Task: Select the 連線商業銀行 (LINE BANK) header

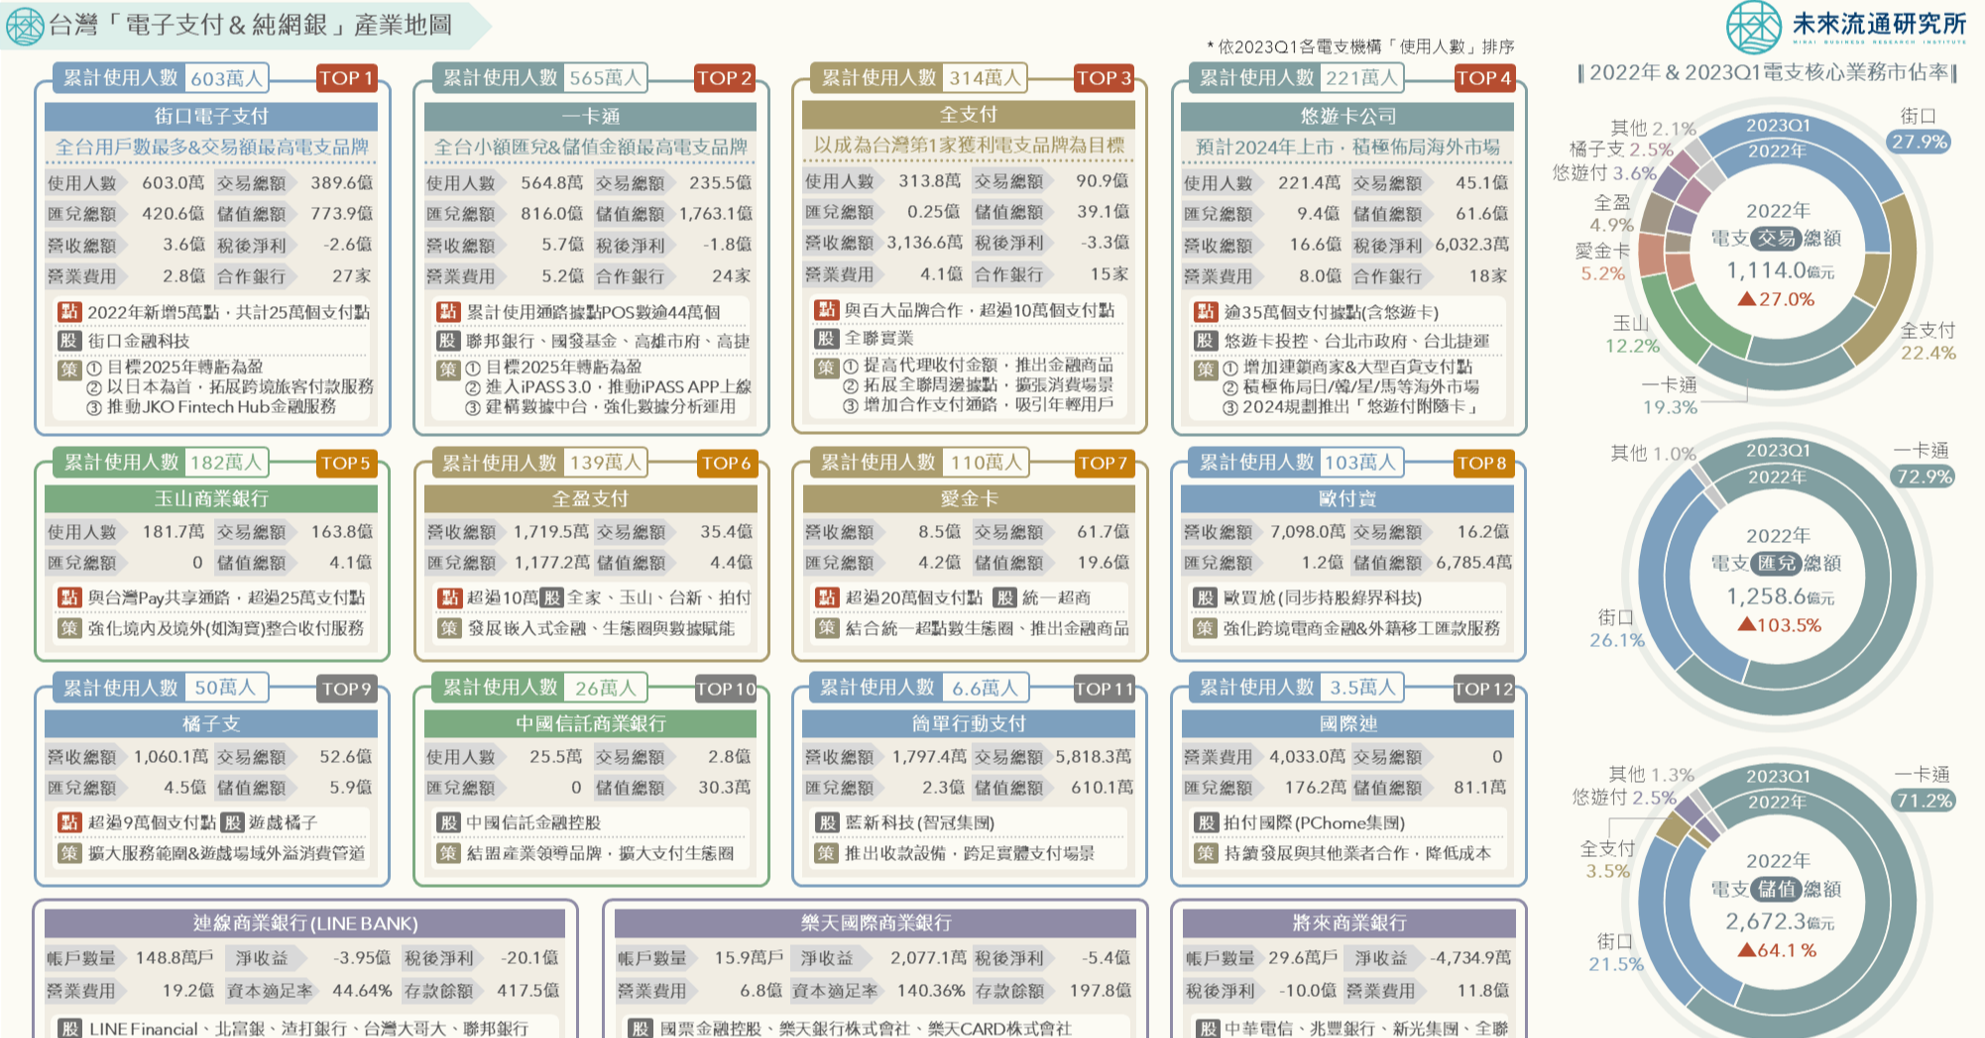Action: tap(305, 923)
